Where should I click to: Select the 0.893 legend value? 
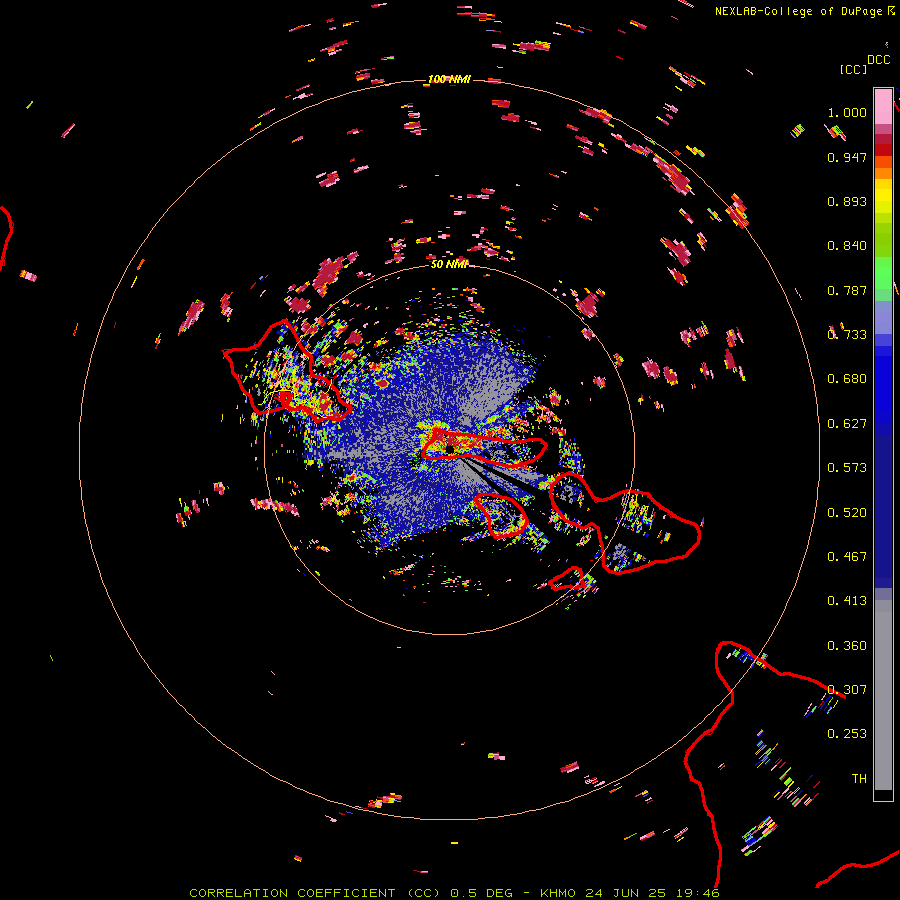point(847,201)
